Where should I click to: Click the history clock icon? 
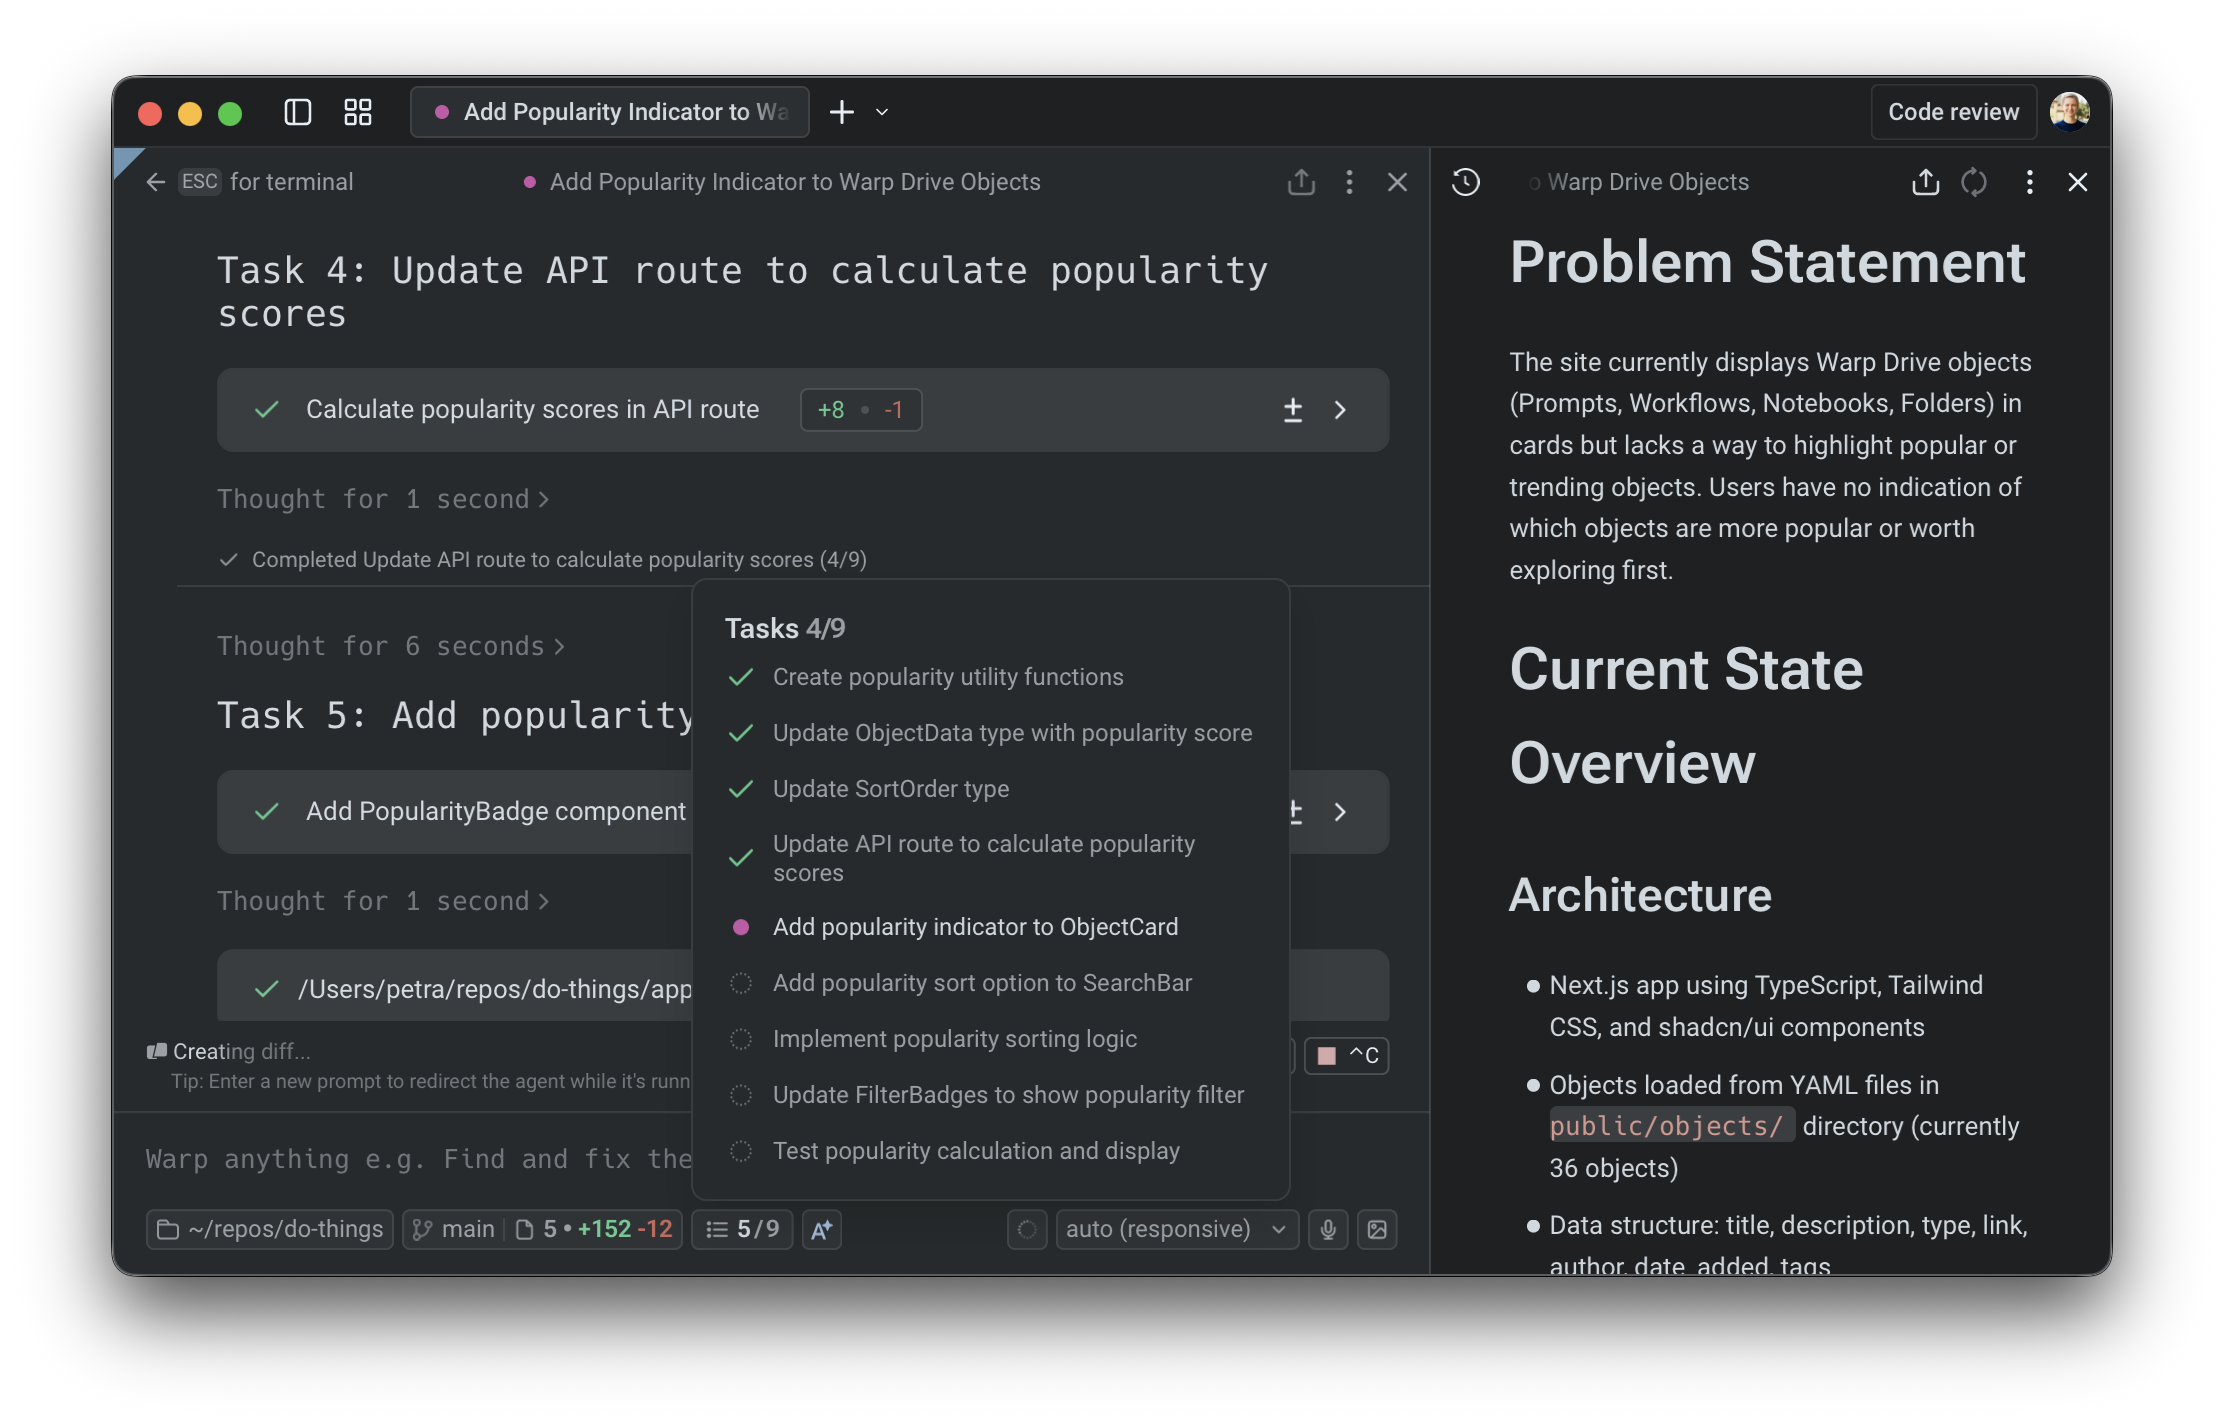tap(1465, 182)
